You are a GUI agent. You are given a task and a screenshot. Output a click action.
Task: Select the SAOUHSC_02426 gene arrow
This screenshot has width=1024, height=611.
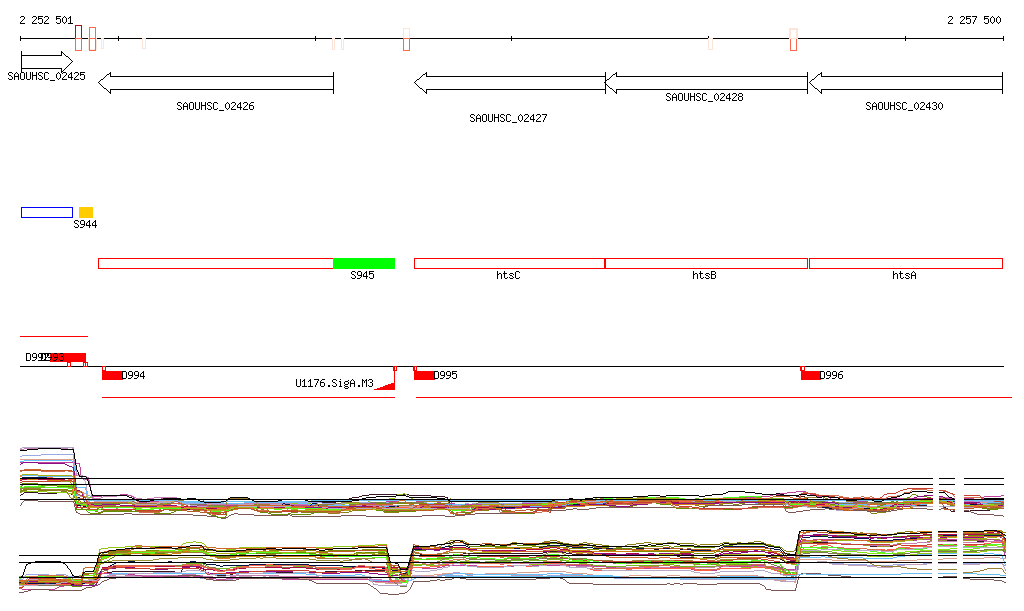(x=216, y=83)
